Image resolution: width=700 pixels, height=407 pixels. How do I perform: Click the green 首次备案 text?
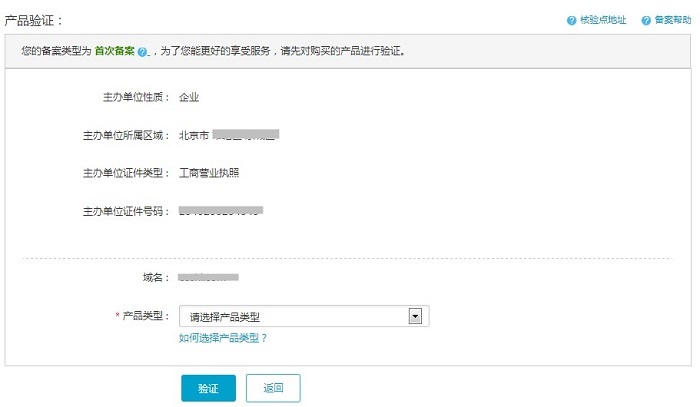point(115,51)
